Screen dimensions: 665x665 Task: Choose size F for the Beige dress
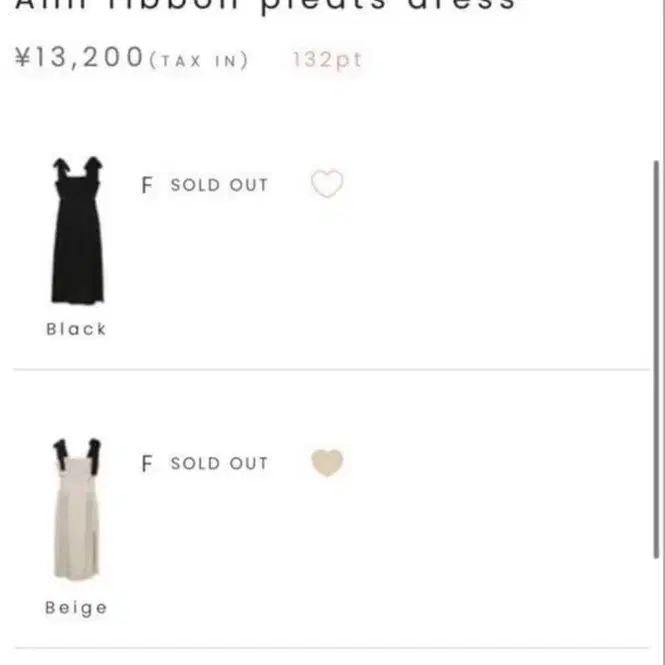pos(147,464)
